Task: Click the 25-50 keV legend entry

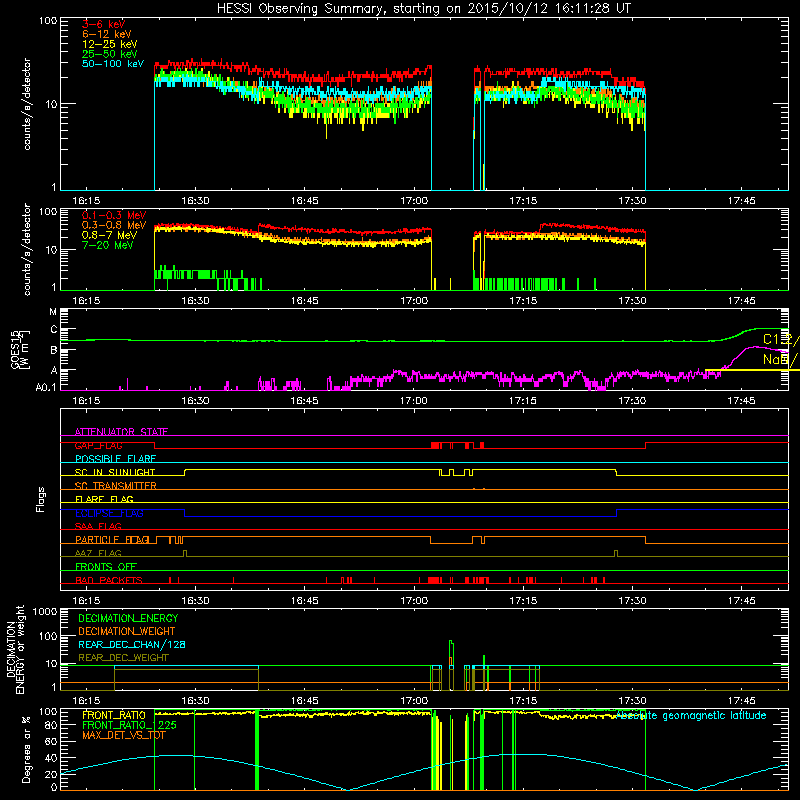Action: 109,54
